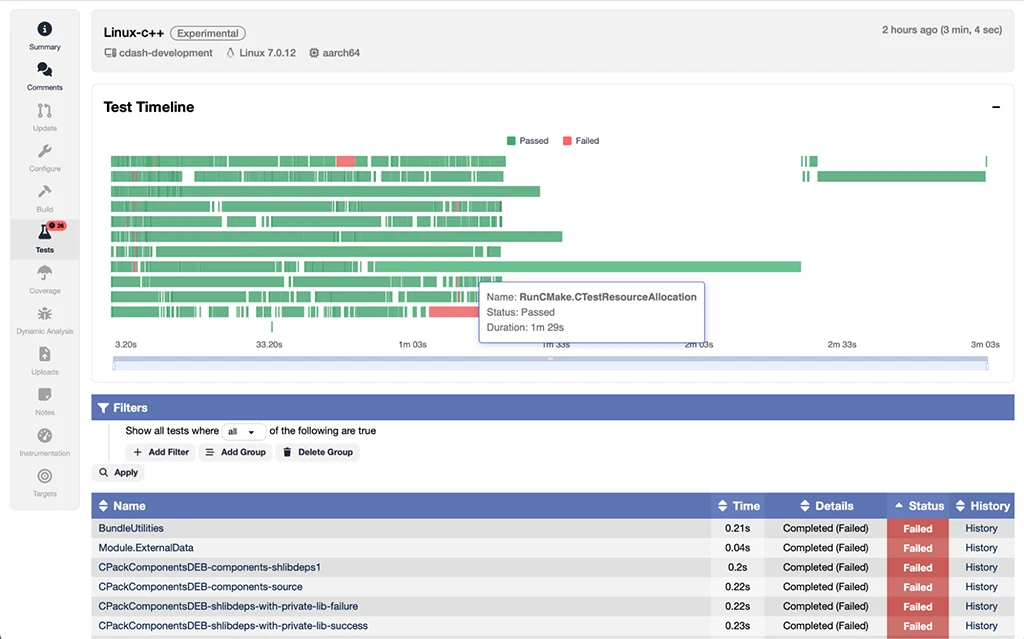
Task: Open the Notes sidebar icon
Action: coord(44,395)
